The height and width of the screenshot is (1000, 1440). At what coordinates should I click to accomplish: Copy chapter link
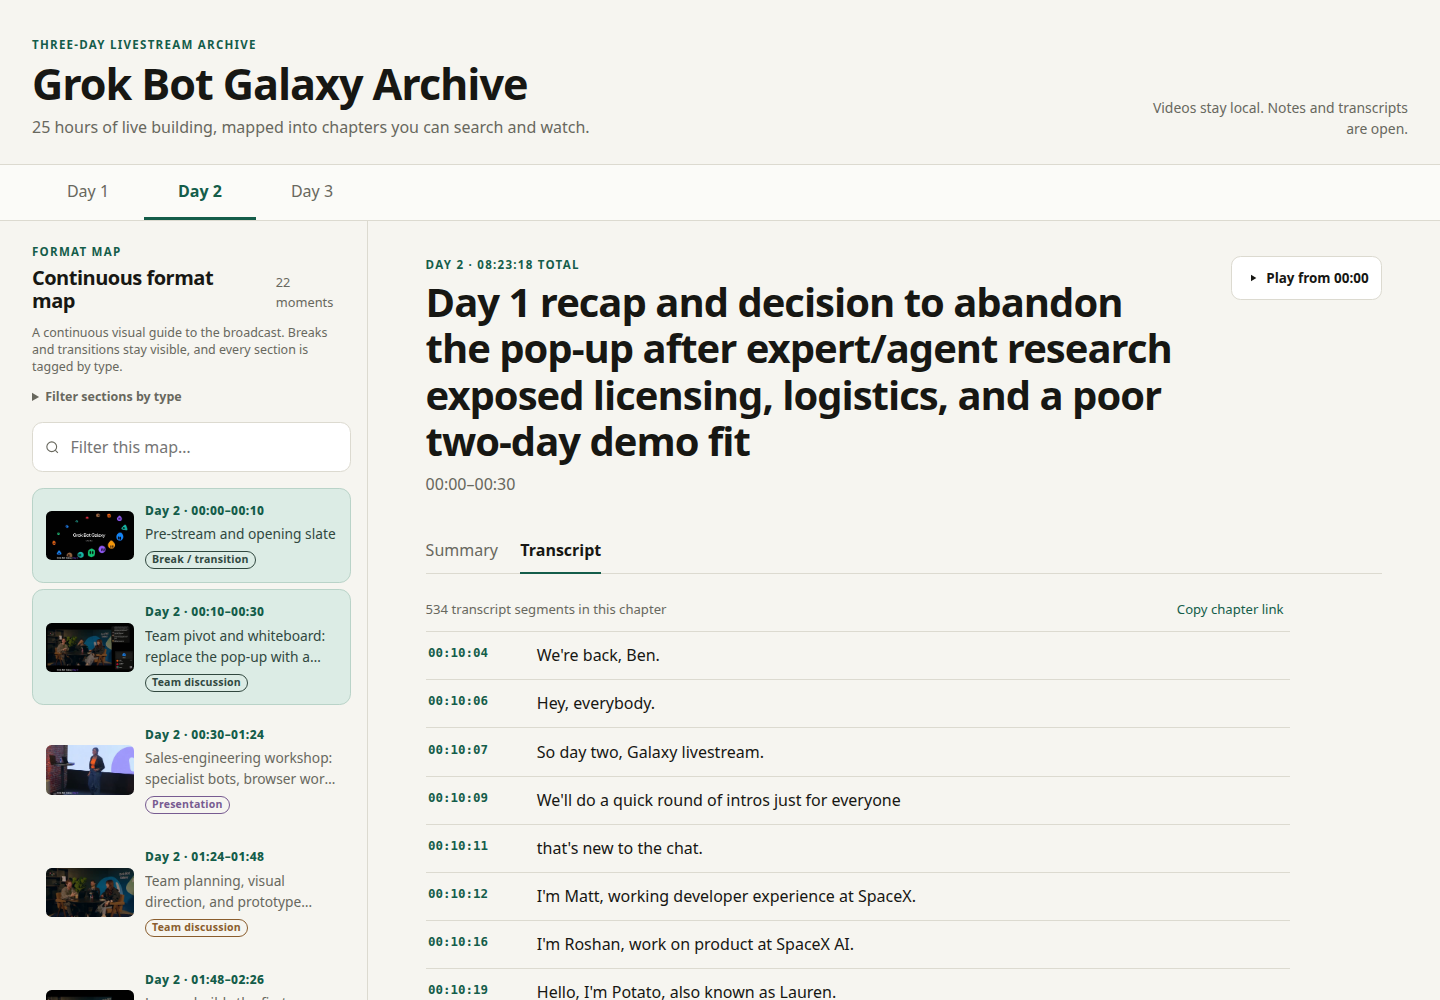point(1230,609)
